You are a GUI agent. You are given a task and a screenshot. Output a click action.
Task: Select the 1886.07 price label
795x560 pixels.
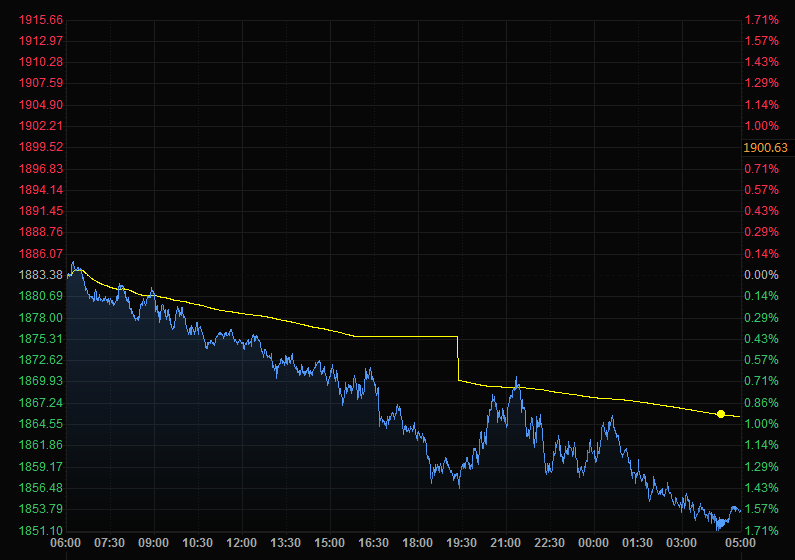[41, 254]
